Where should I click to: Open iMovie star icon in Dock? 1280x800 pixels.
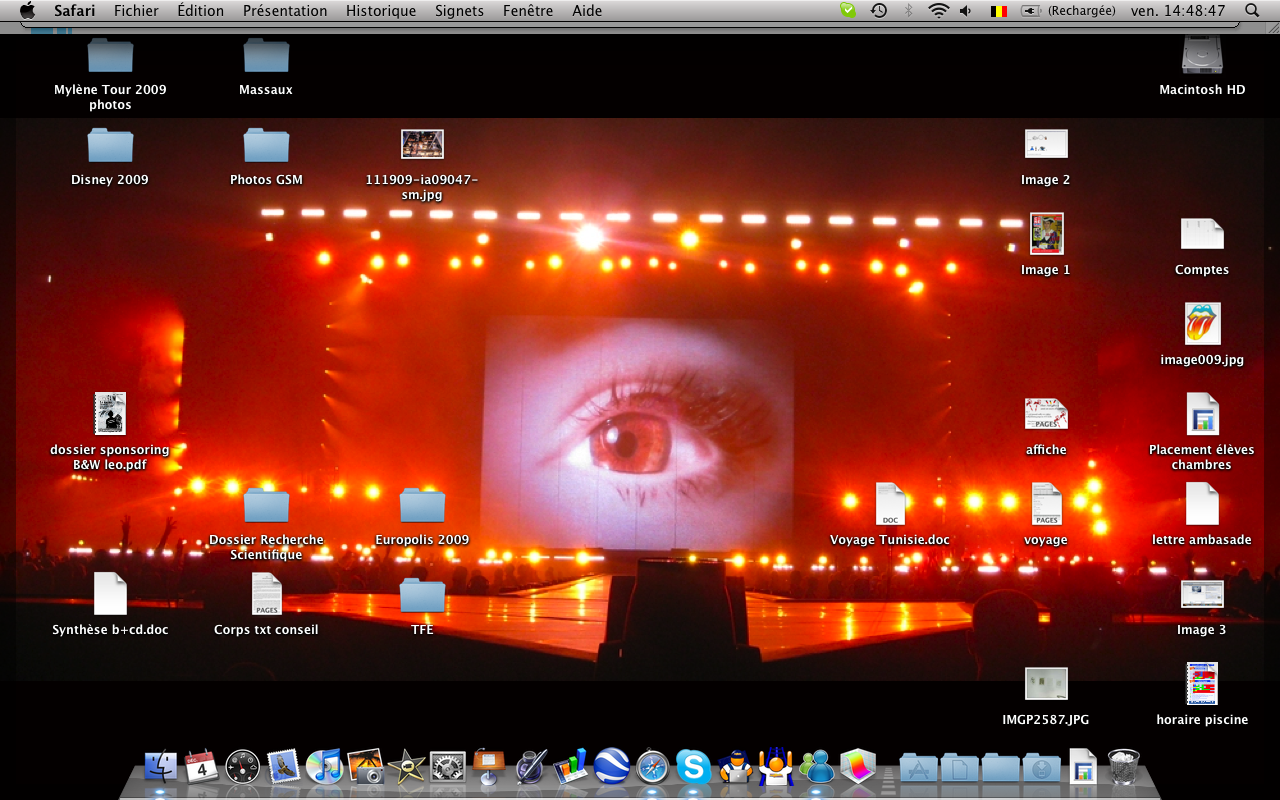tap(407, 767)
